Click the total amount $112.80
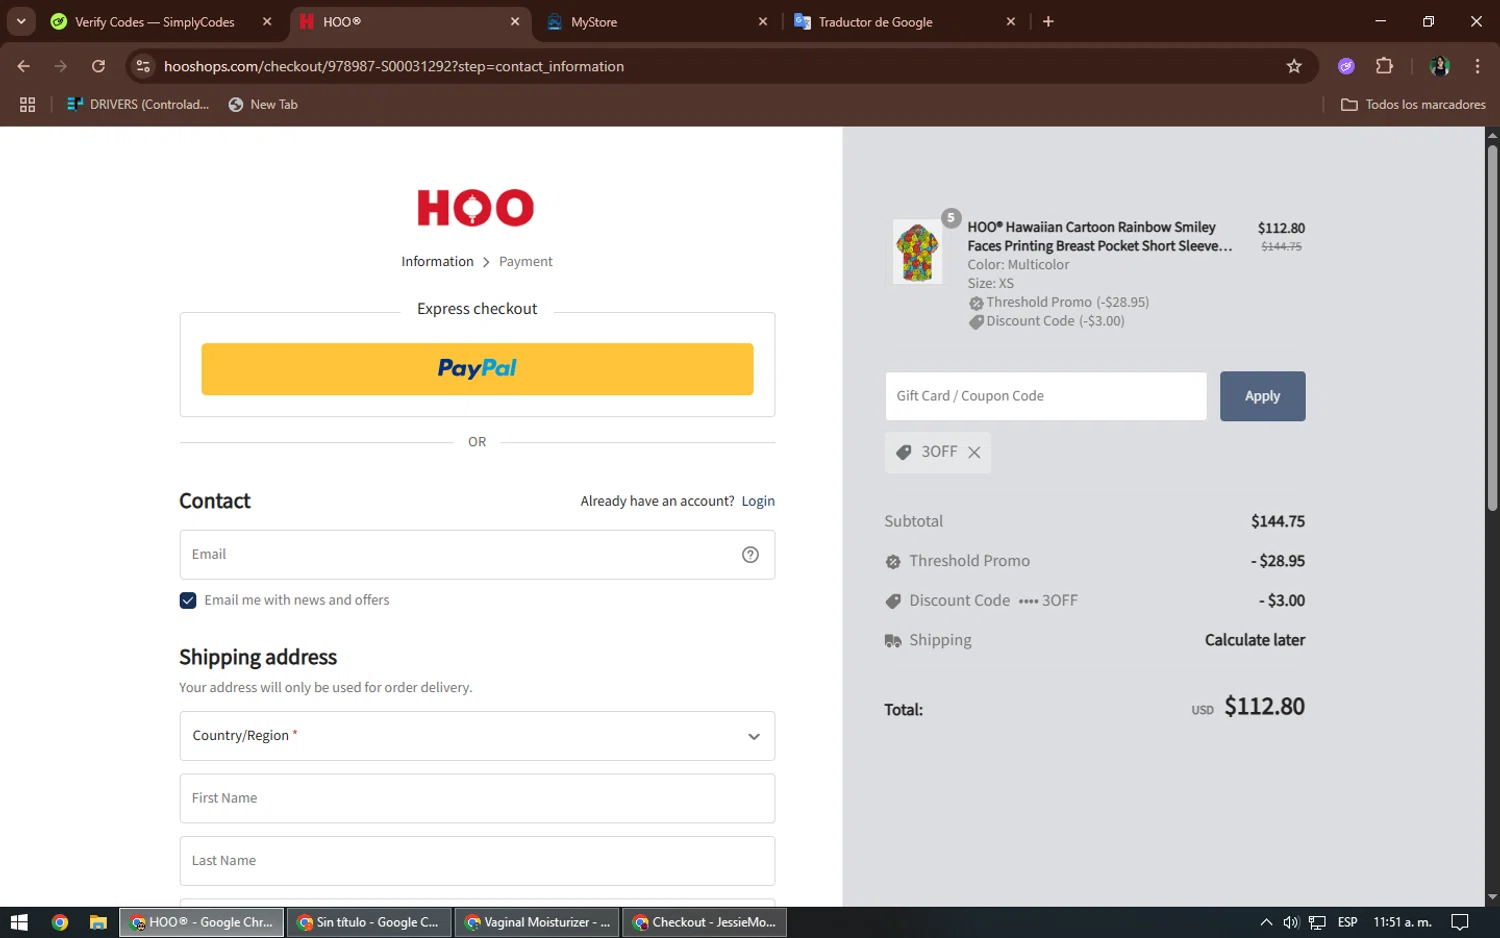 point(1264,707)
